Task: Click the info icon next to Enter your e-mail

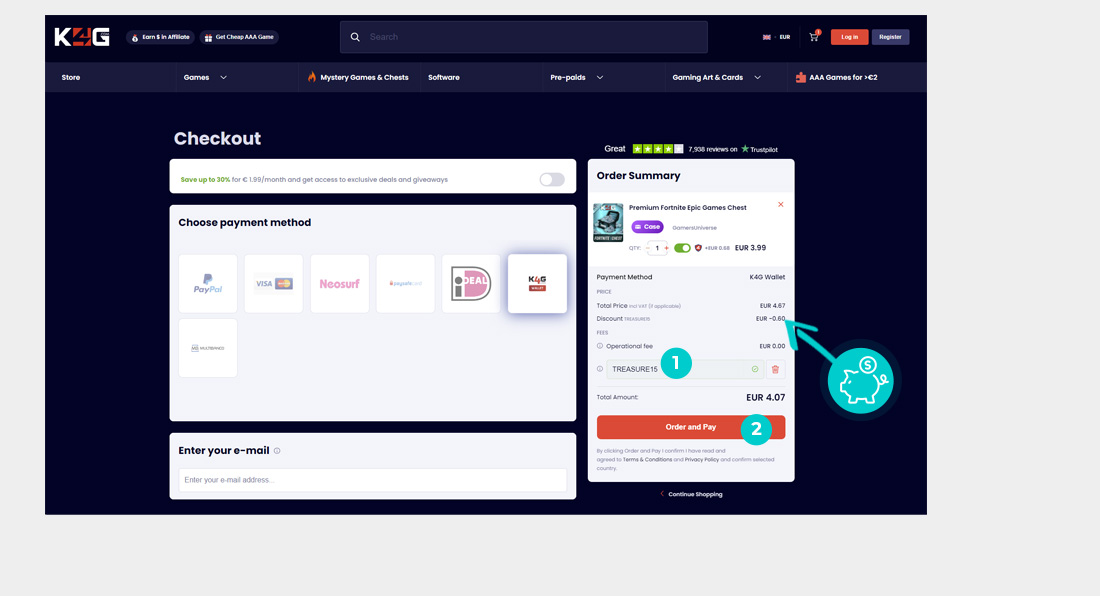Action: pyautogui.click(x=277, y=451)
